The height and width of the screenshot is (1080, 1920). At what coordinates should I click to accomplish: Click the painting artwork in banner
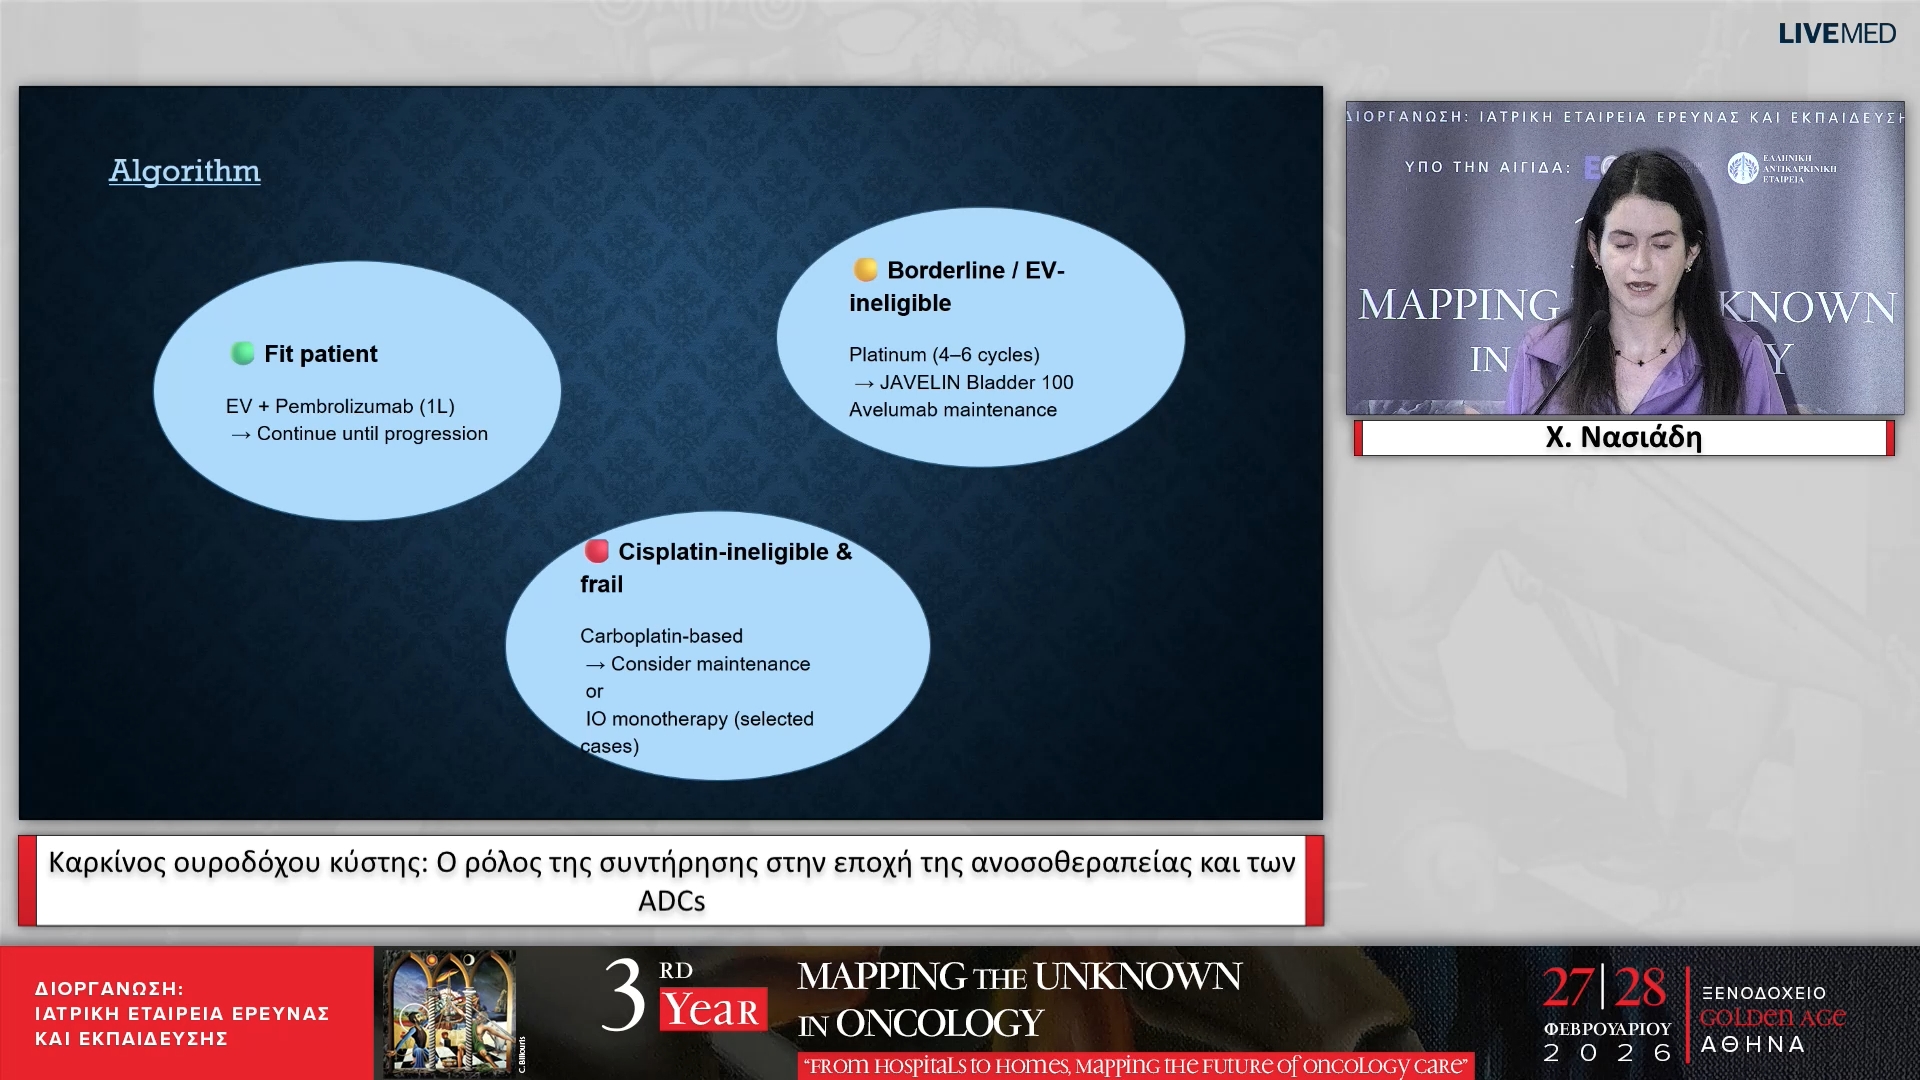point(451,1012)
